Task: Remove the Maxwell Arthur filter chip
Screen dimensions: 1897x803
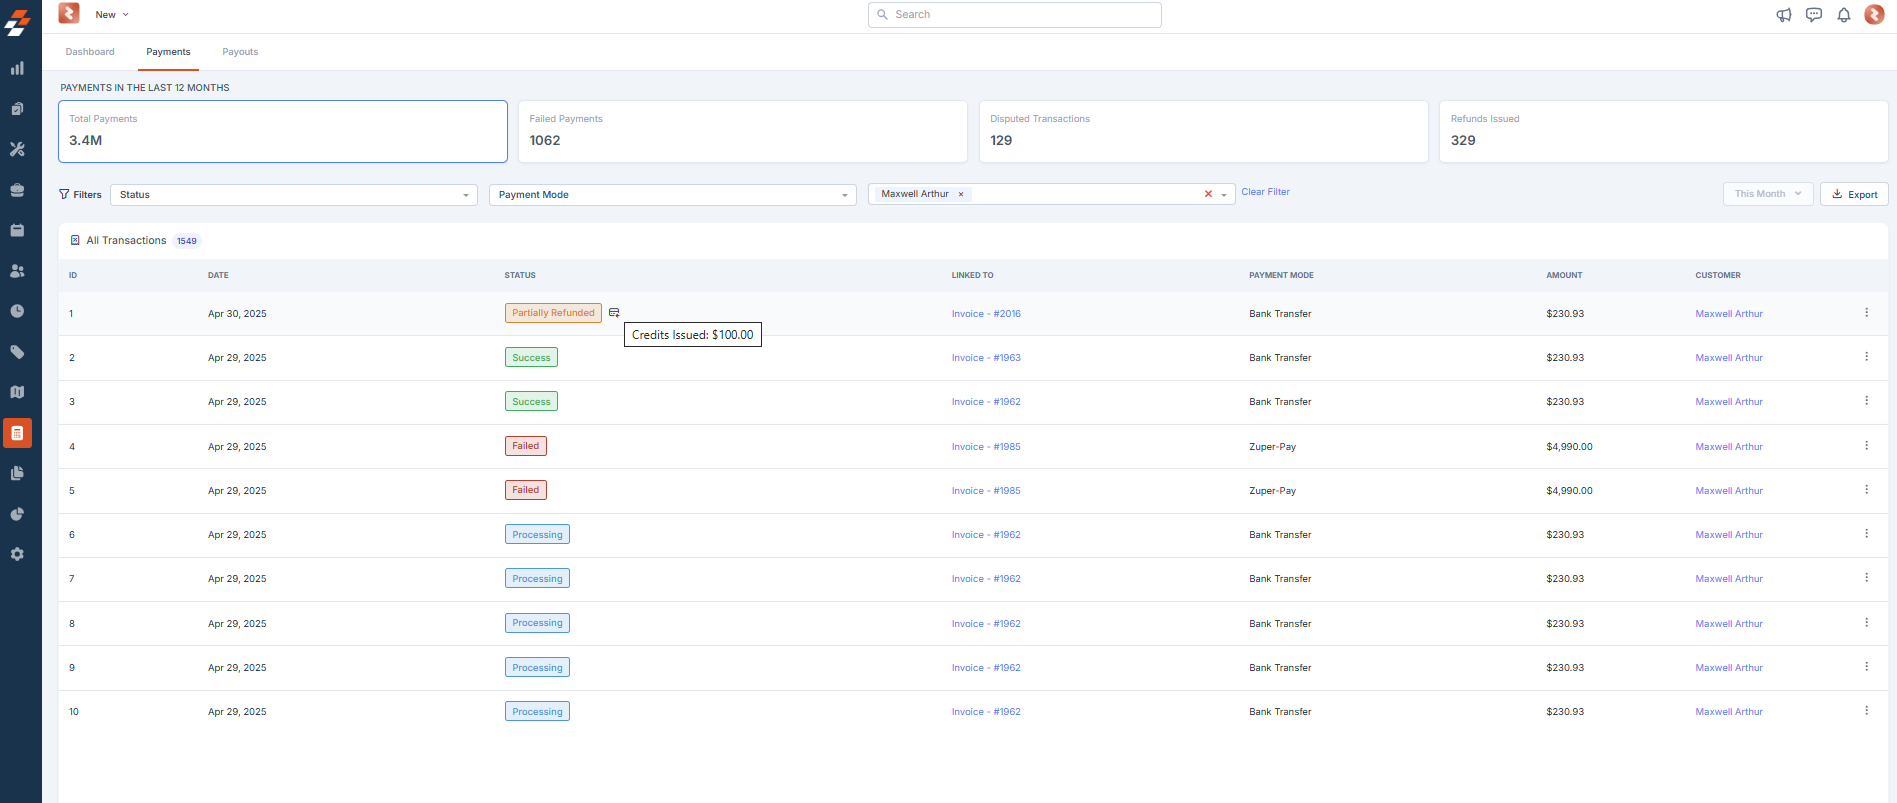Action: [961, 195]
